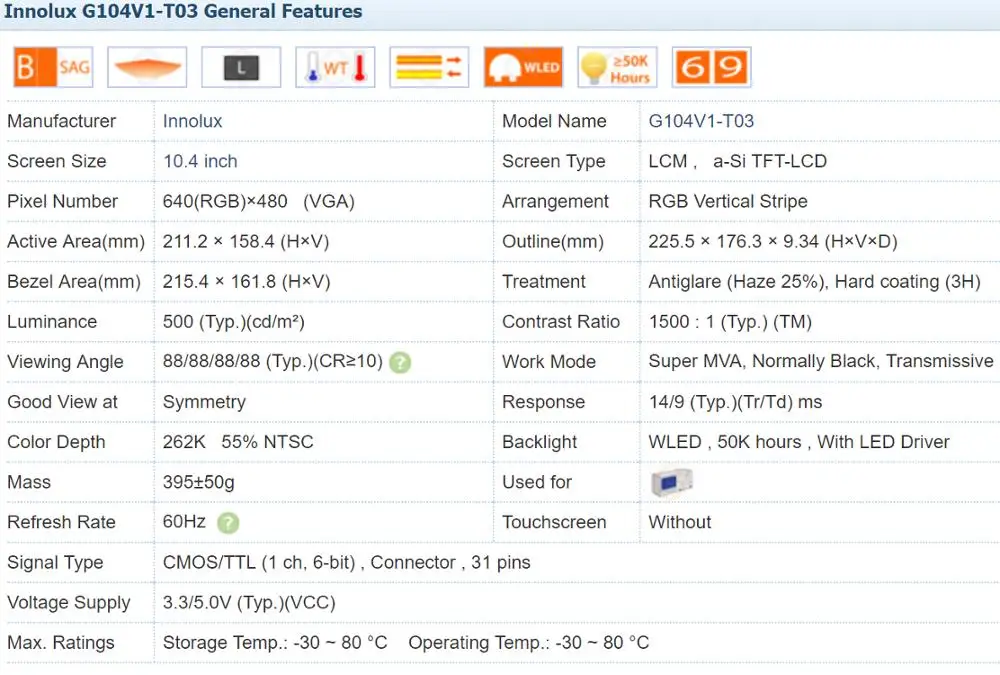Click the 'Arrangement' row label
The height and width of the screenshot is (675, 1000).
(555, 202)
